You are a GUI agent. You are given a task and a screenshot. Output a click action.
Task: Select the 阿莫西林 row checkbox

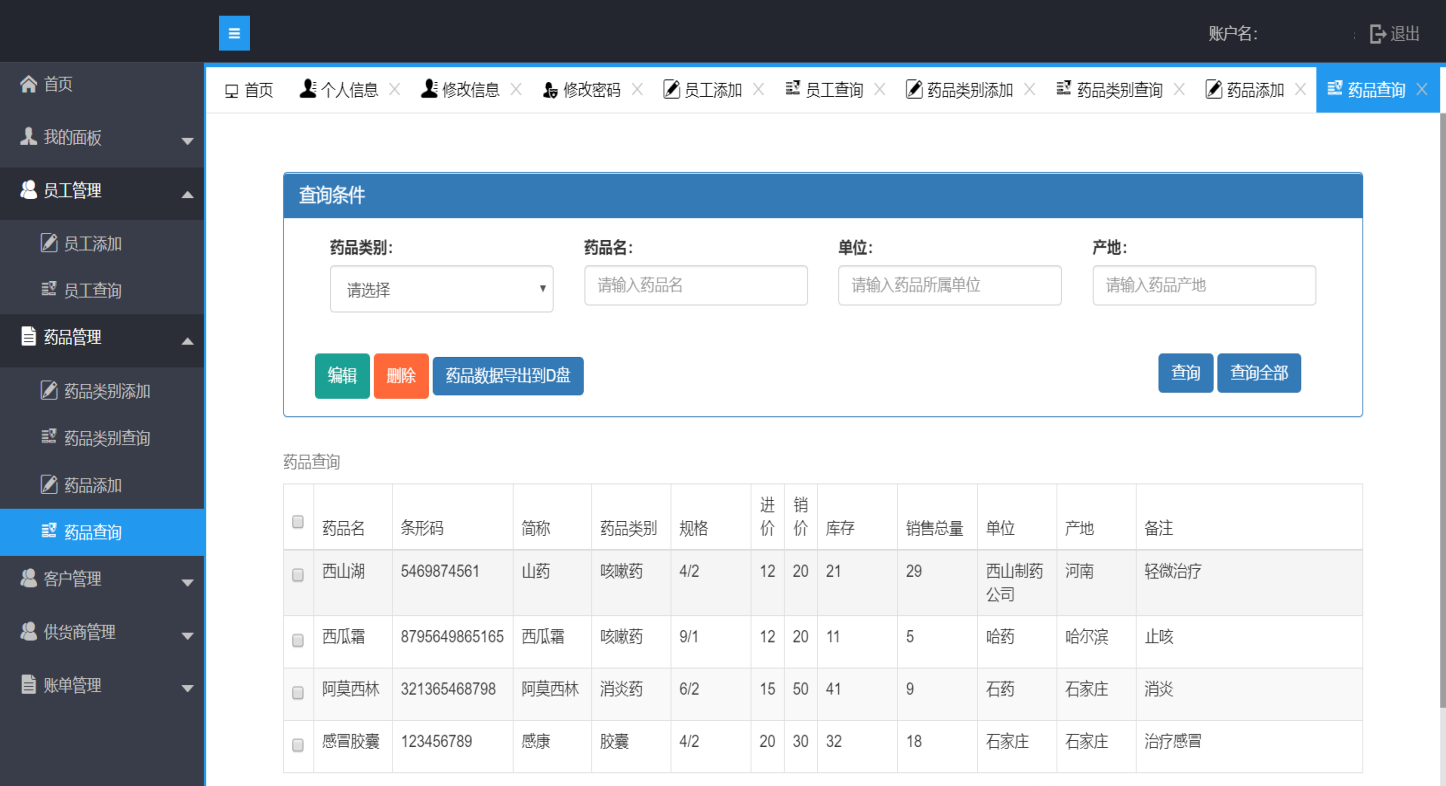click(x=298, y=692)
